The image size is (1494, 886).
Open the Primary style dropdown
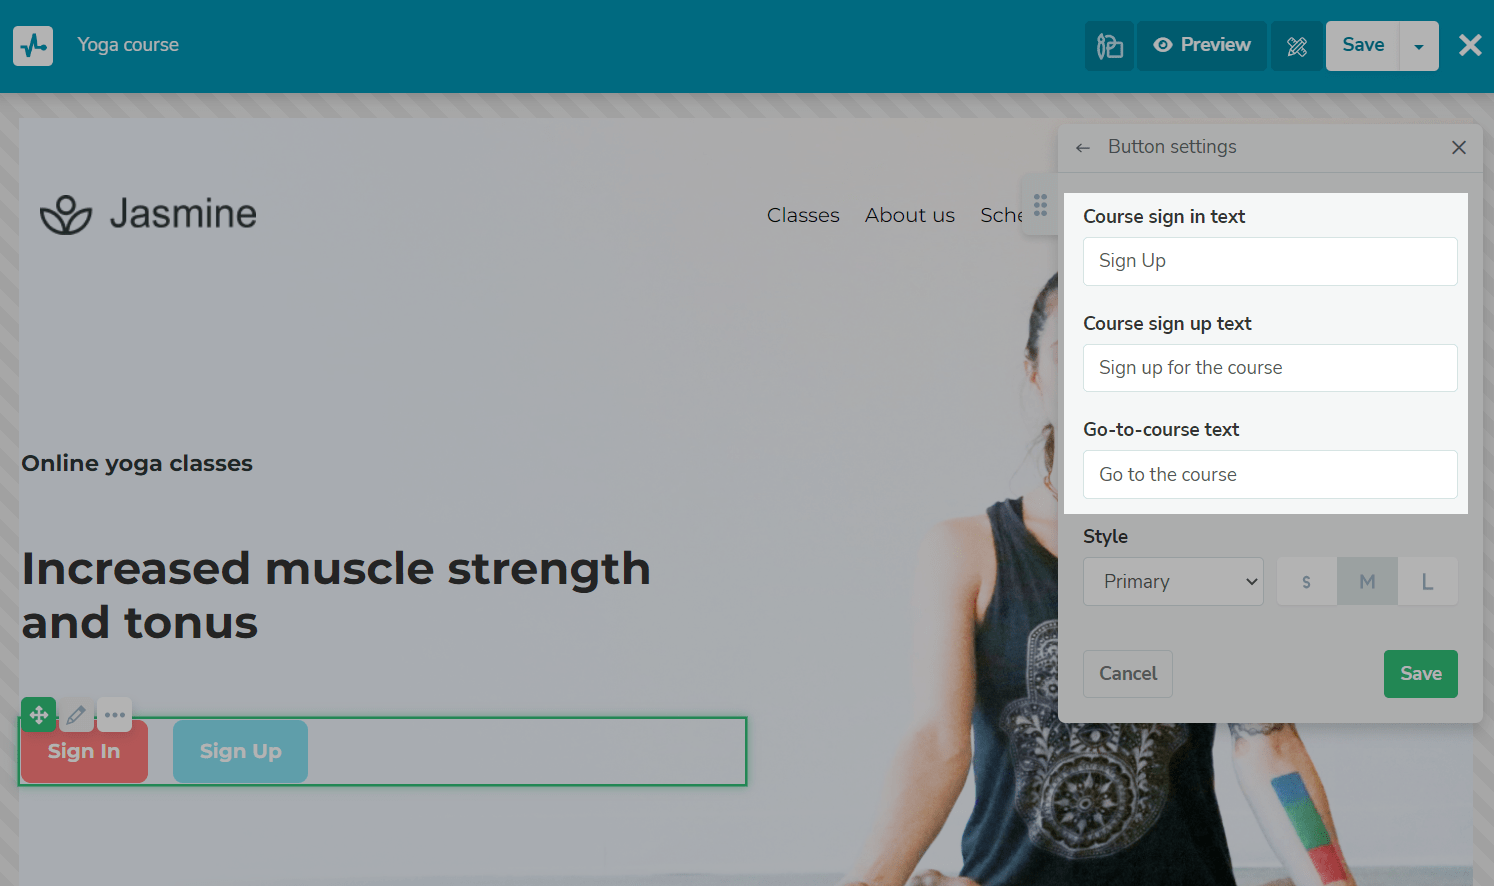[1173, 582]
